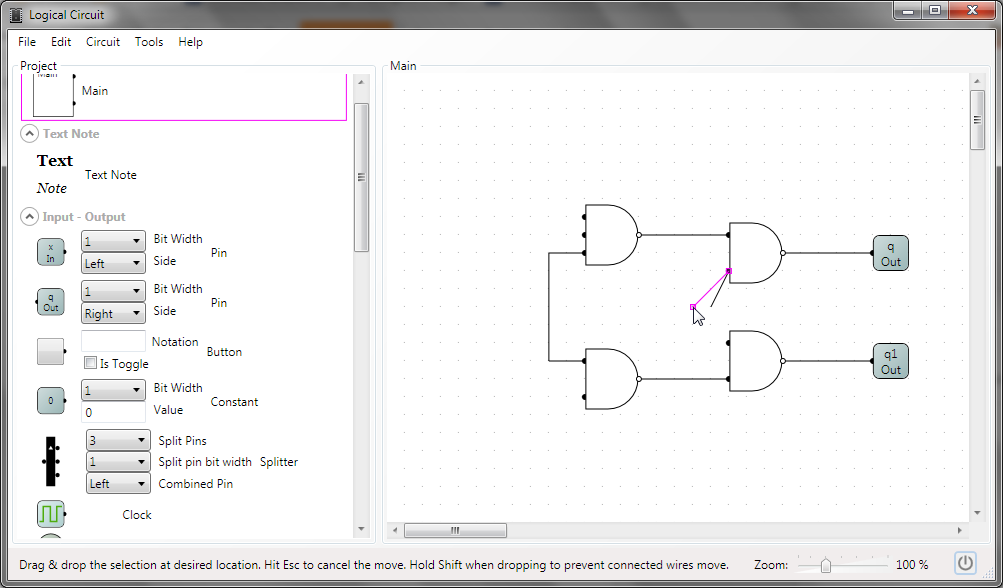Click the q Out gate on the canvas
Image resolution: width=1003 pixels, height=588 pixels.
tap(889, 253)
